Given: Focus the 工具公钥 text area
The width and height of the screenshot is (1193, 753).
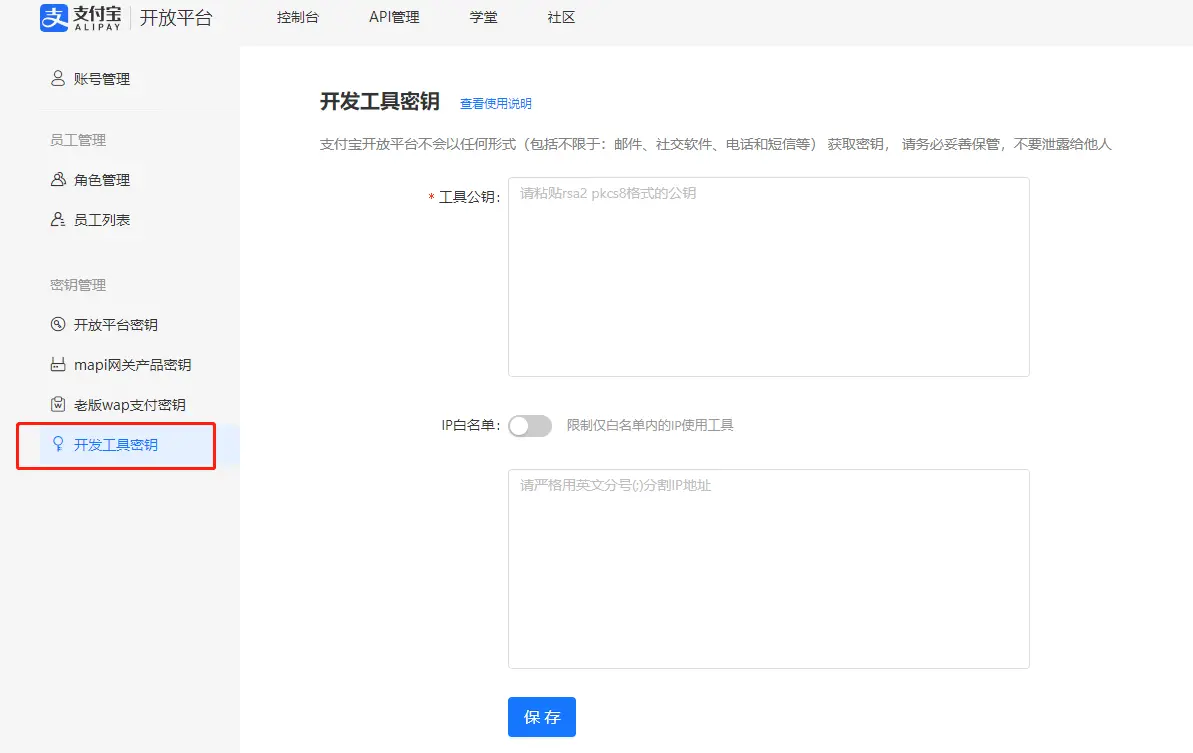Looking at the screenshot, I should point(768,277).
